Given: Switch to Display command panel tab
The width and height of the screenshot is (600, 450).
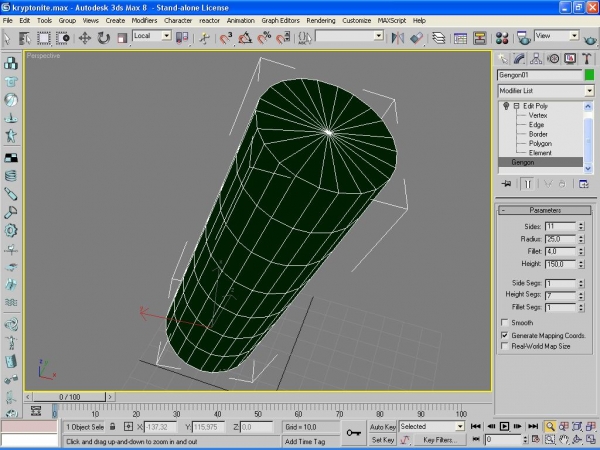Looking at the screenshot, I should (x=570, y=59).
